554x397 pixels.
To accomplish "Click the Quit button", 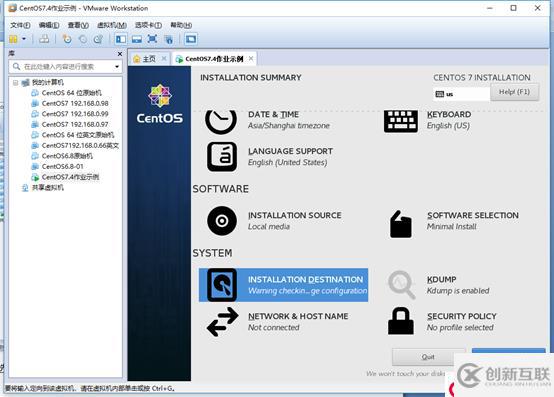I will pos(428,357).
